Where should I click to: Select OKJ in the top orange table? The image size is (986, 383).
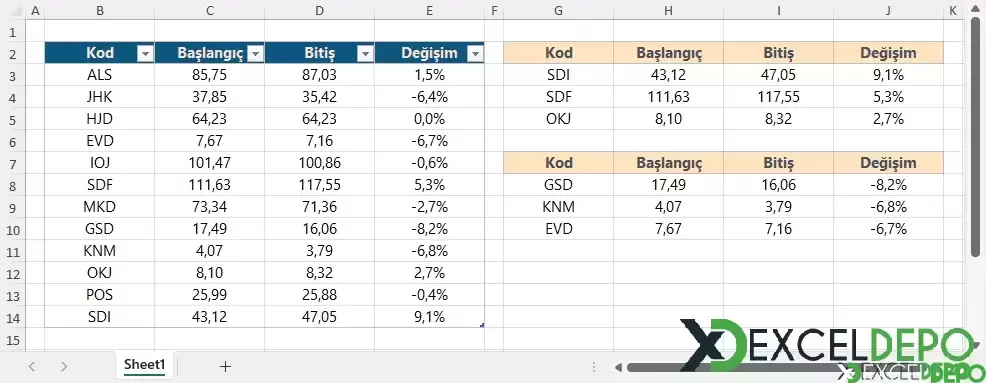click(558, 119)
